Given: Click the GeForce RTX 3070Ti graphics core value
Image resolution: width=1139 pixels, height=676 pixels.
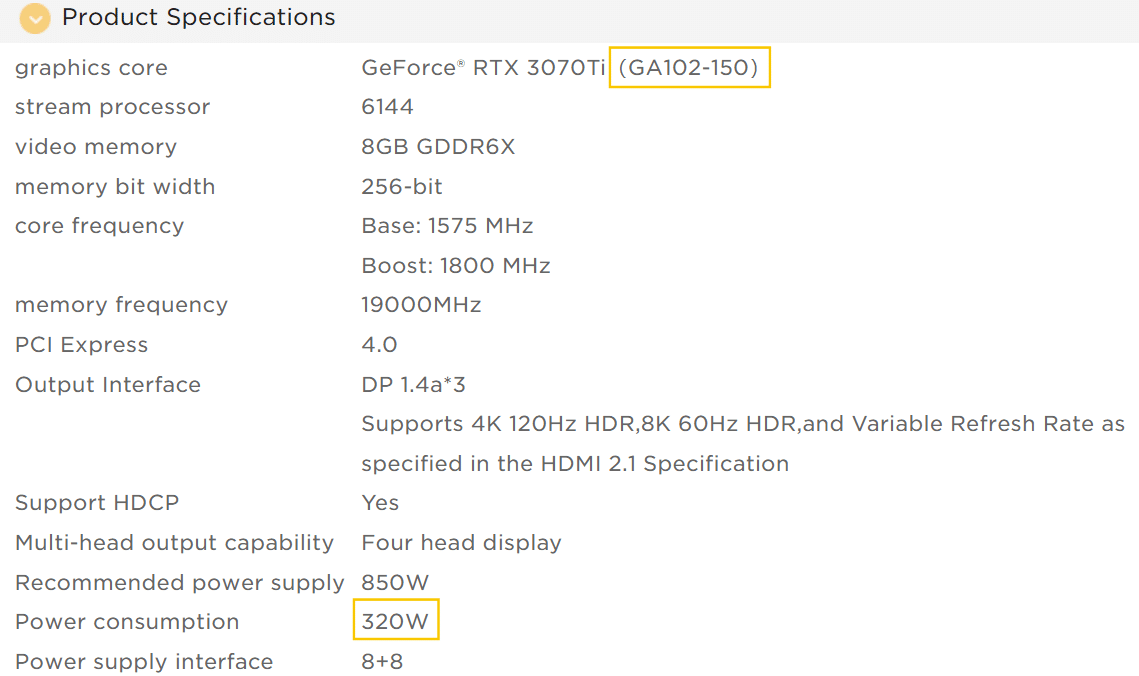Looking at the screenshot, I should click(x=483, y=68).
